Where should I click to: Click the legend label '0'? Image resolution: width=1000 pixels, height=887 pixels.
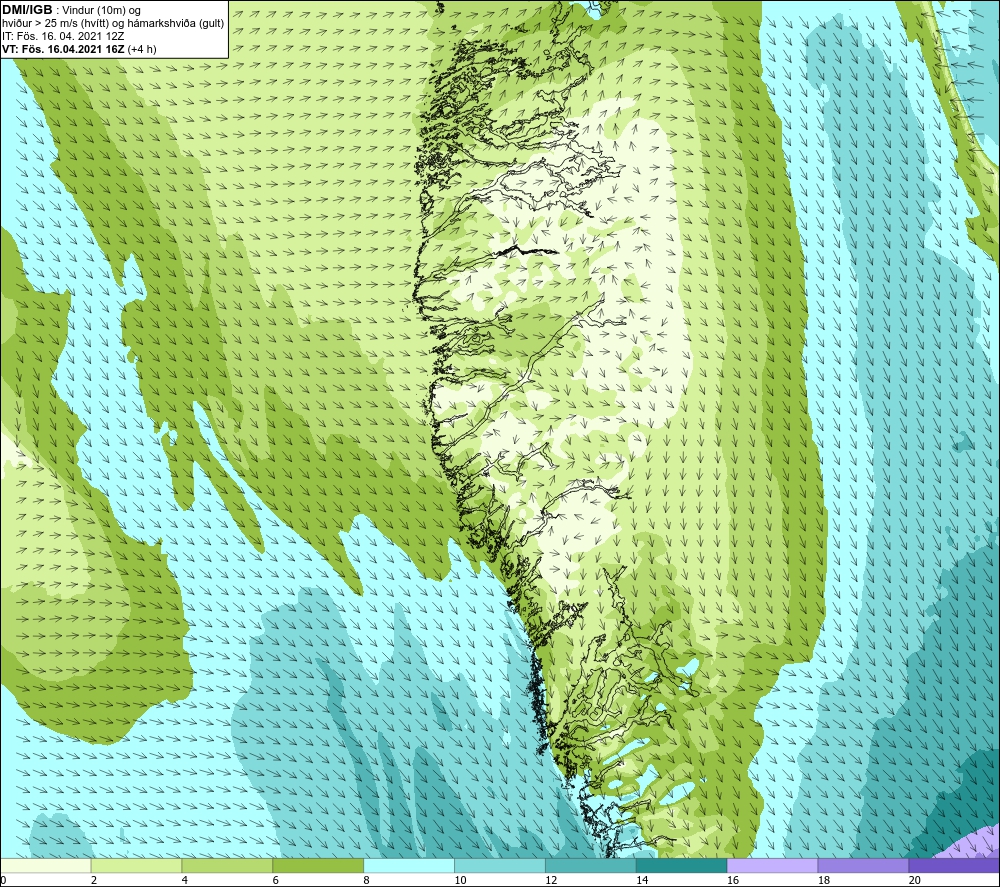tap(3, 880)
